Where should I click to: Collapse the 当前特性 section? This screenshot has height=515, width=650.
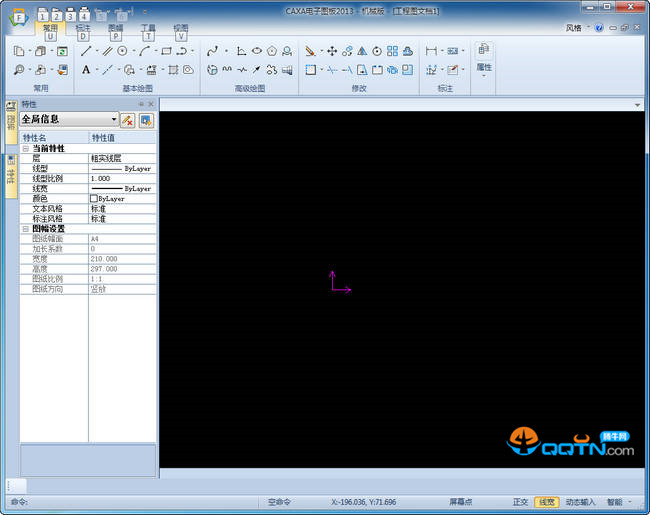point(25,148)
